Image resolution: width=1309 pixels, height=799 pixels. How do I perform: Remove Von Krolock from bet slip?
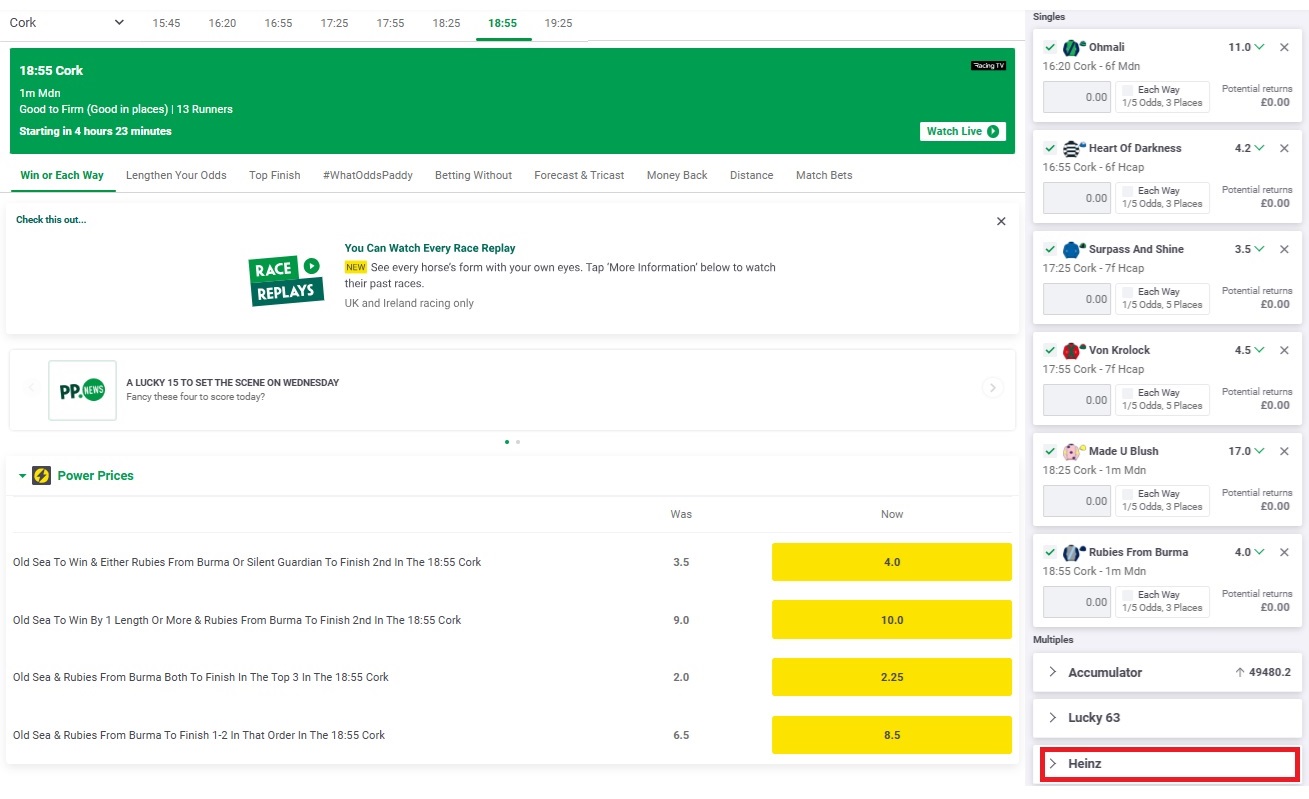(x=1285, y=350)
